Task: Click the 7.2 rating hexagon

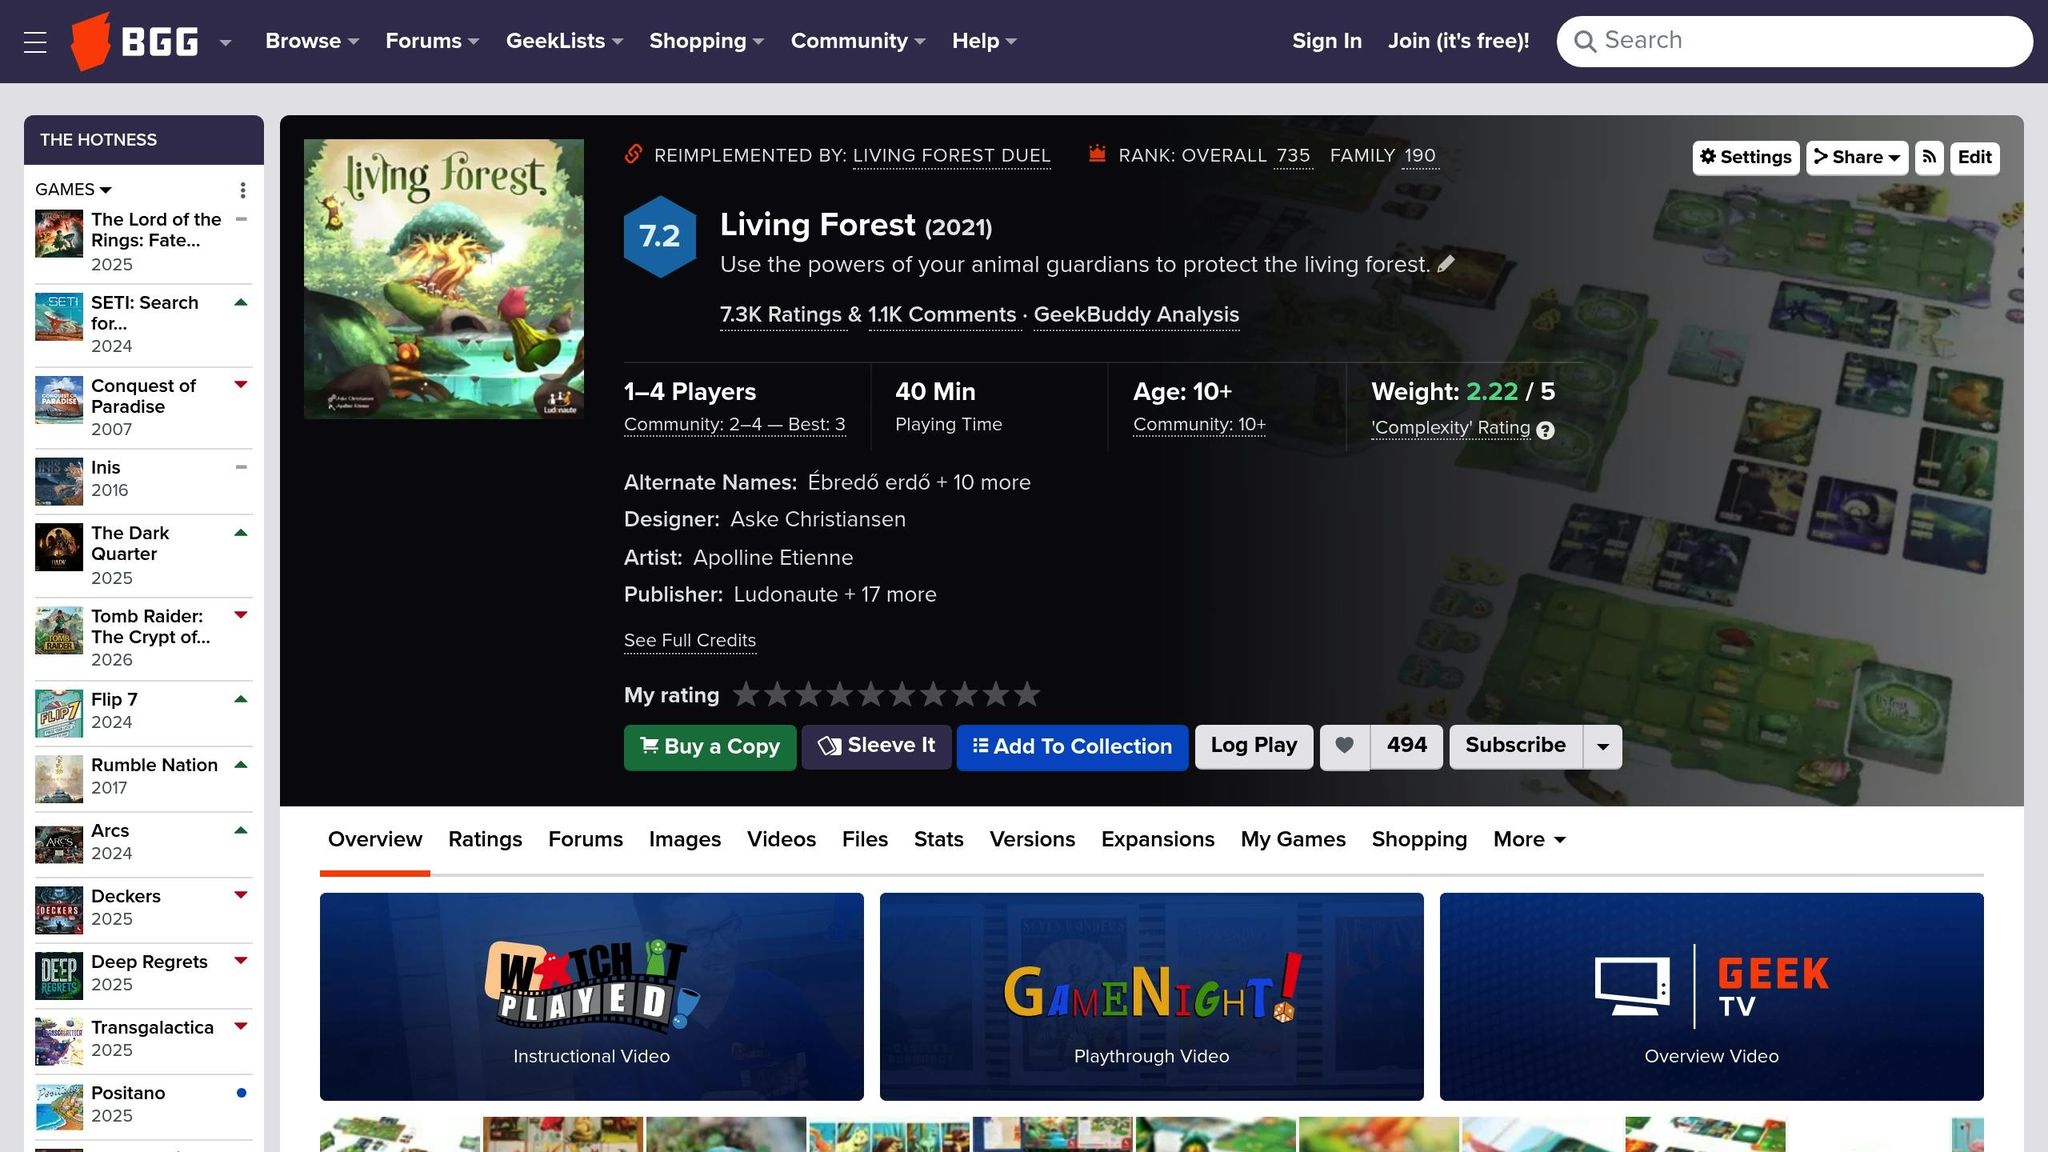Action: click(x=660, y=236)
